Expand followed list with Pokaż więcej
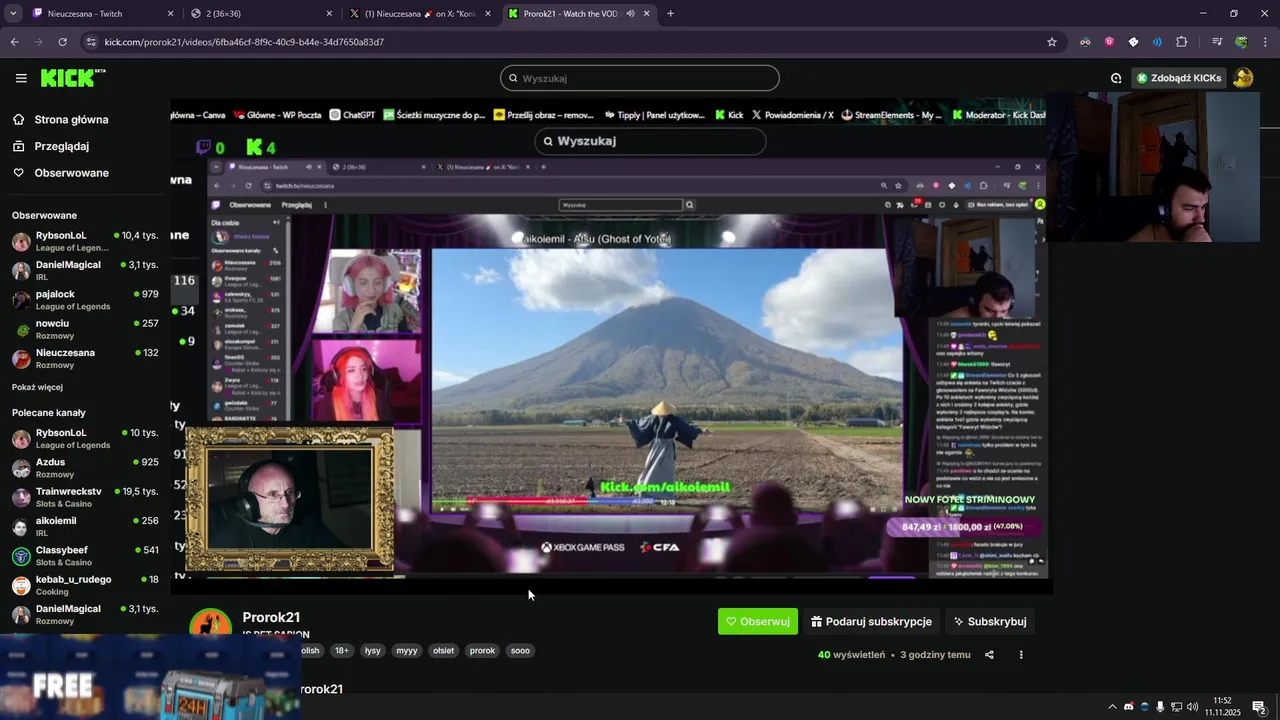 click(x=37, y=387)
